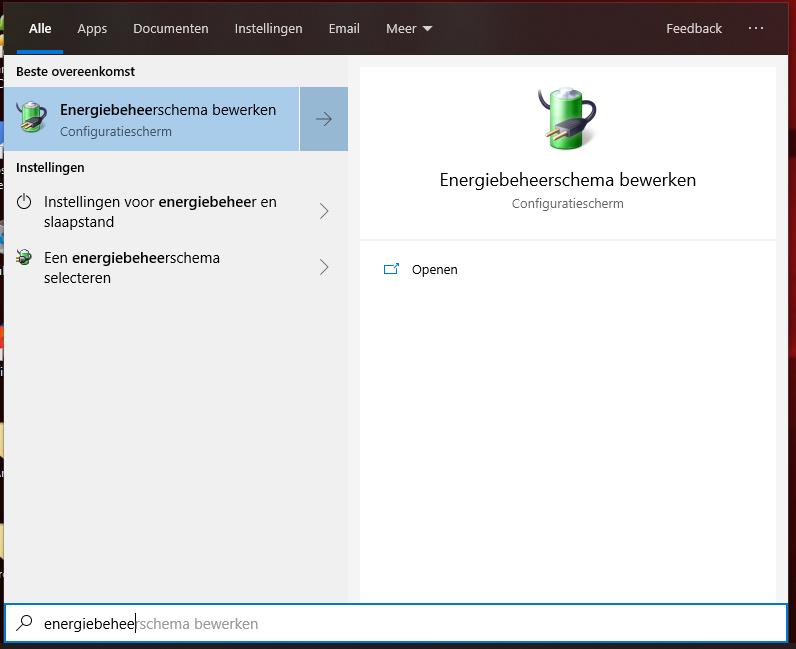The height and width of the screenshot is (649, 796).
Task: Click the Openen link in the preview pane
Action: pos(434,269)
